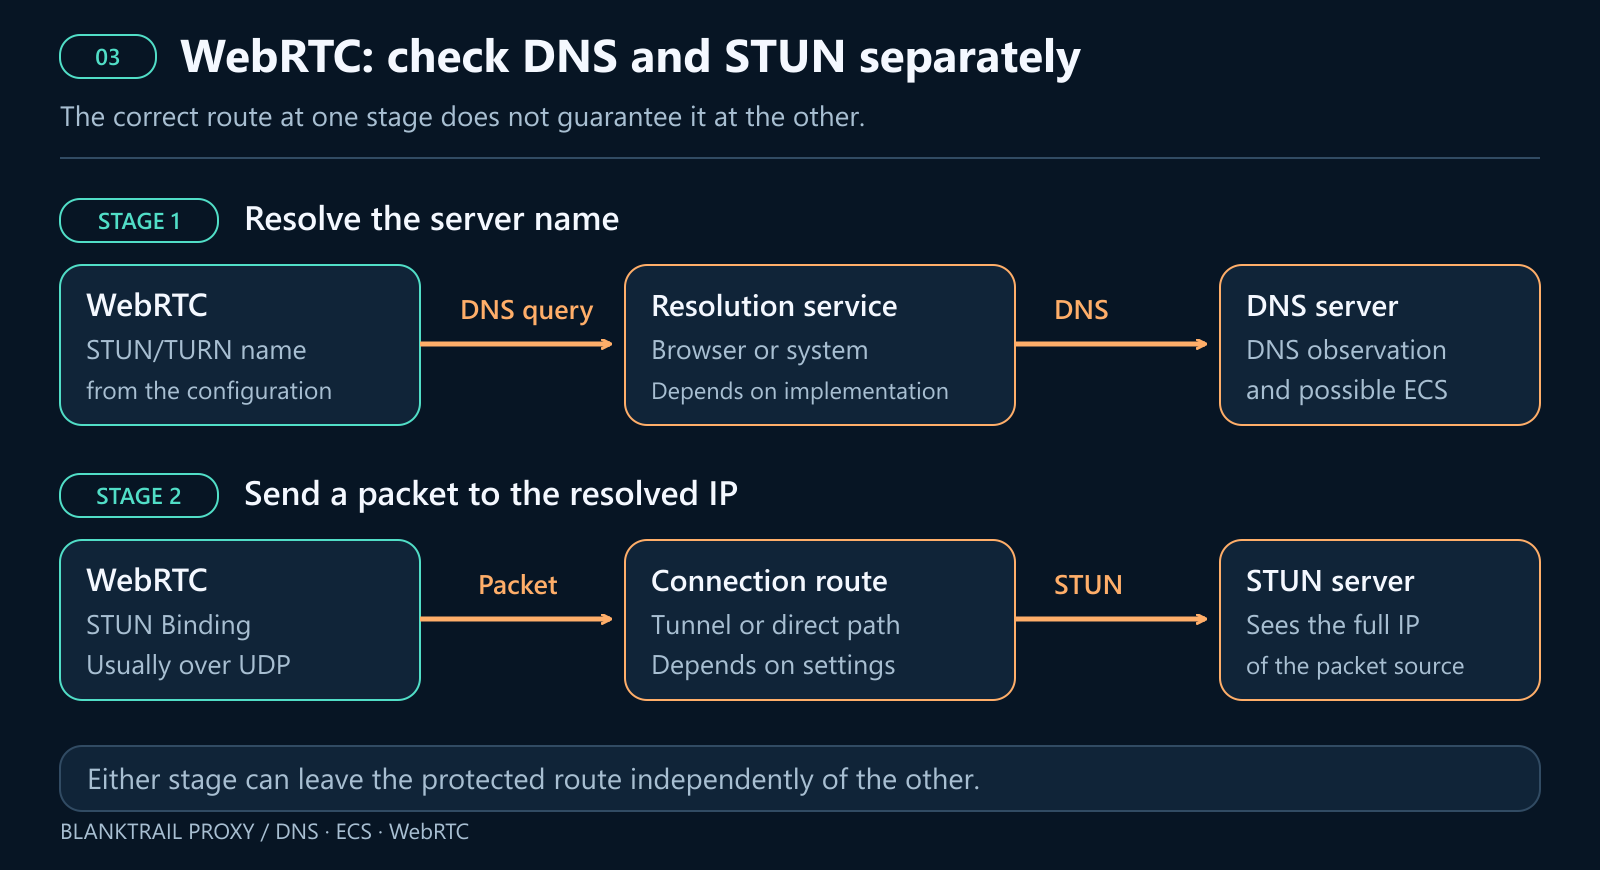Click the STAGE 1 badge
Image resolution: width=1600 pixels, height=870 pixels.
[139, 221]
